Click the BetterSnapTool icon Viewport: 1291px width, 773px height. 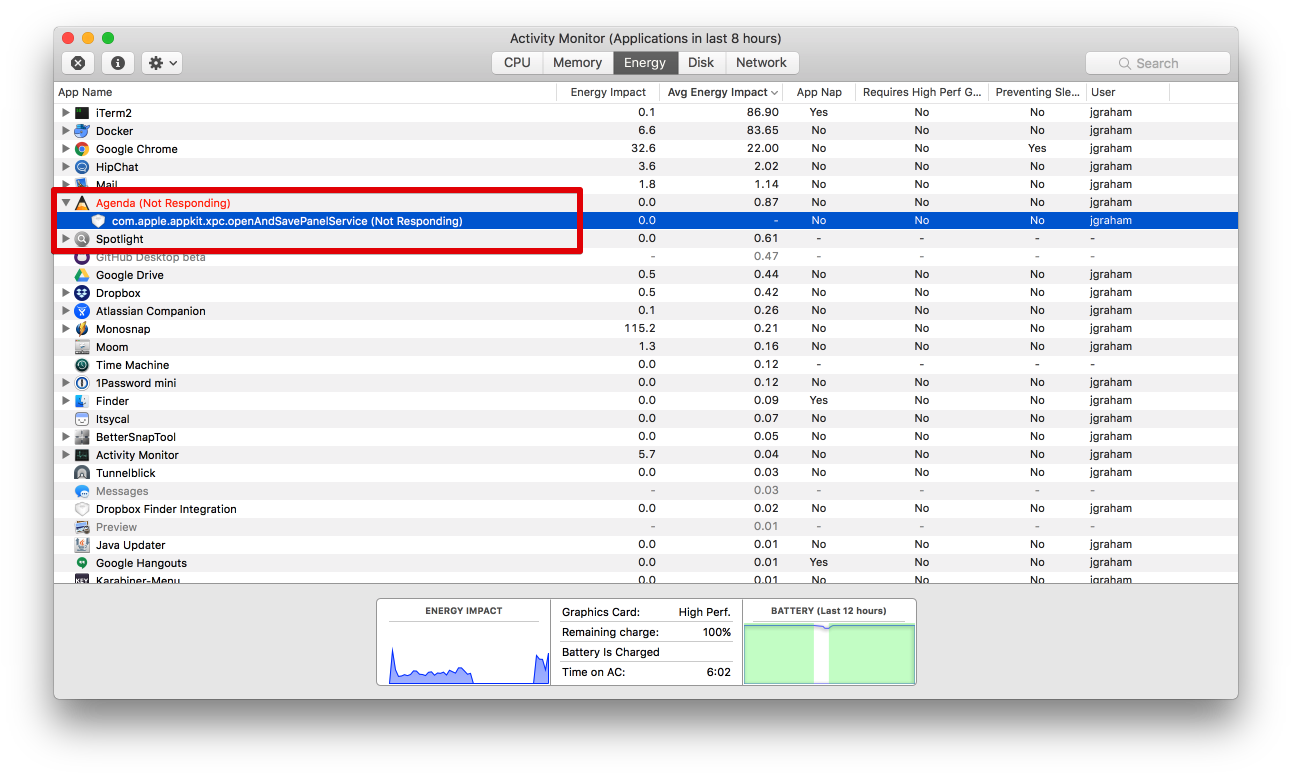pos(82,437)
